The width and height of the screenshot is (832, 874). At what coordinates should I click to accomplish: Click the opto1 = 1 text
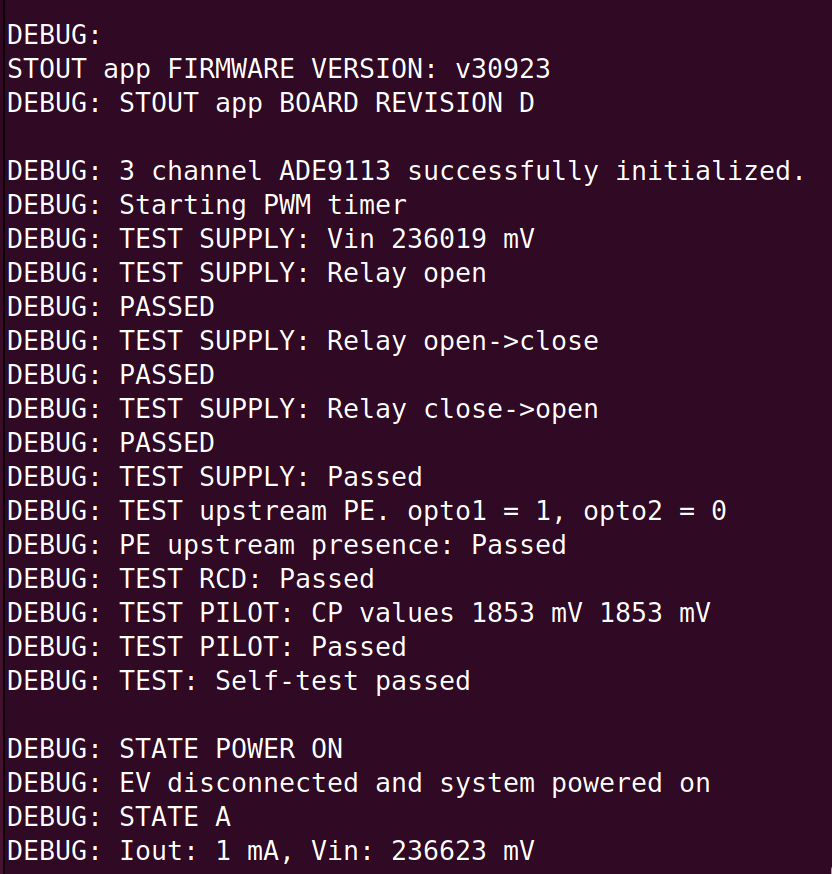[486, 511]
